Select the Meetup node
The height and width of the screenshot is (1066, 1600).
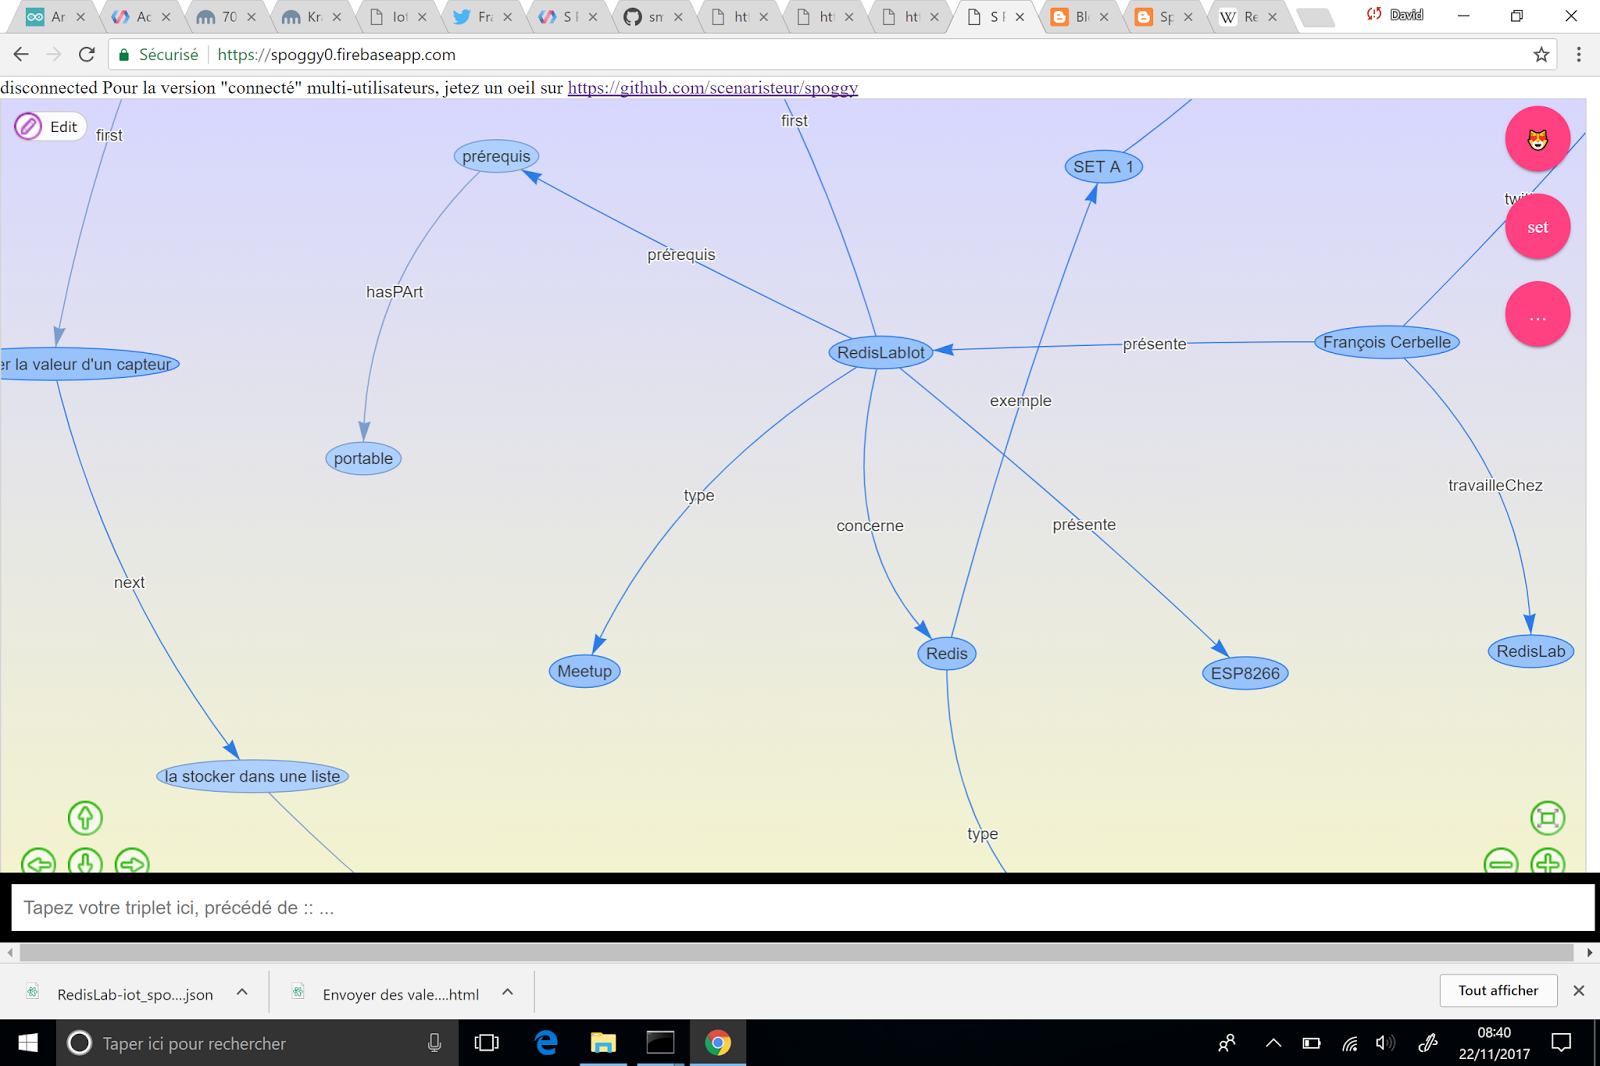585,671
